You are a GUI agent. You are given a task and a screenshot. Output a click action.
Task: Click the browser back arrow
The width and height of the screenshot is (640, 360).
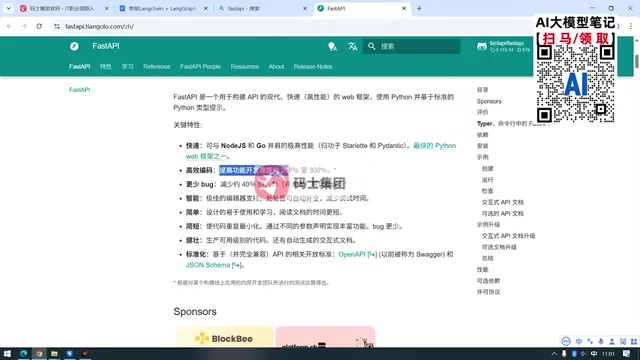[9, 26]
